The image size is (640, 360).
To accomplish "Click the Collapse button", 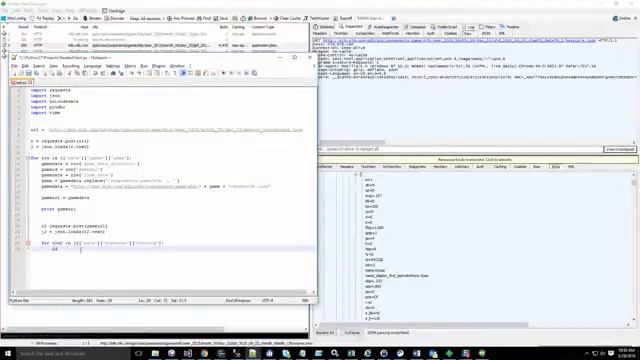I will point(352,333).
